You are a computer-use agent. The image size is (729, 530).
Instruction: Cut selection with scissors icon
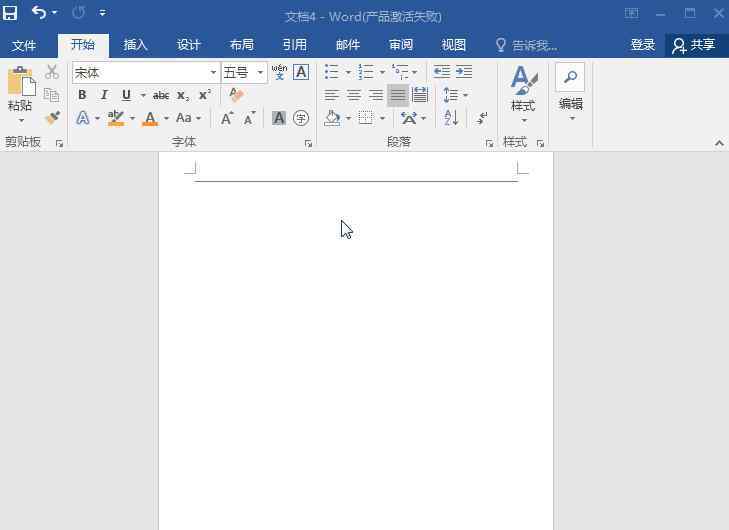tap(52, 72)
